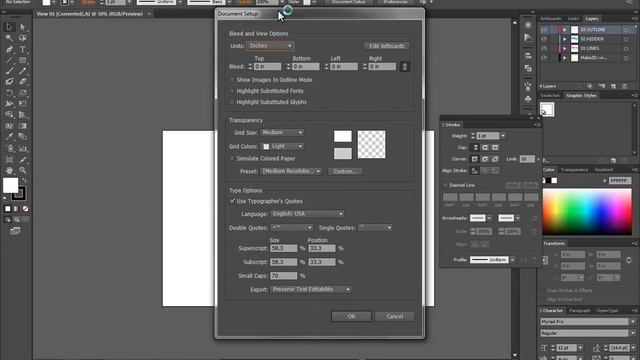Viewport: 640px width, 360px height.
Task: Pick a color from the spectrum bar
Action: [x=587, y=212]
